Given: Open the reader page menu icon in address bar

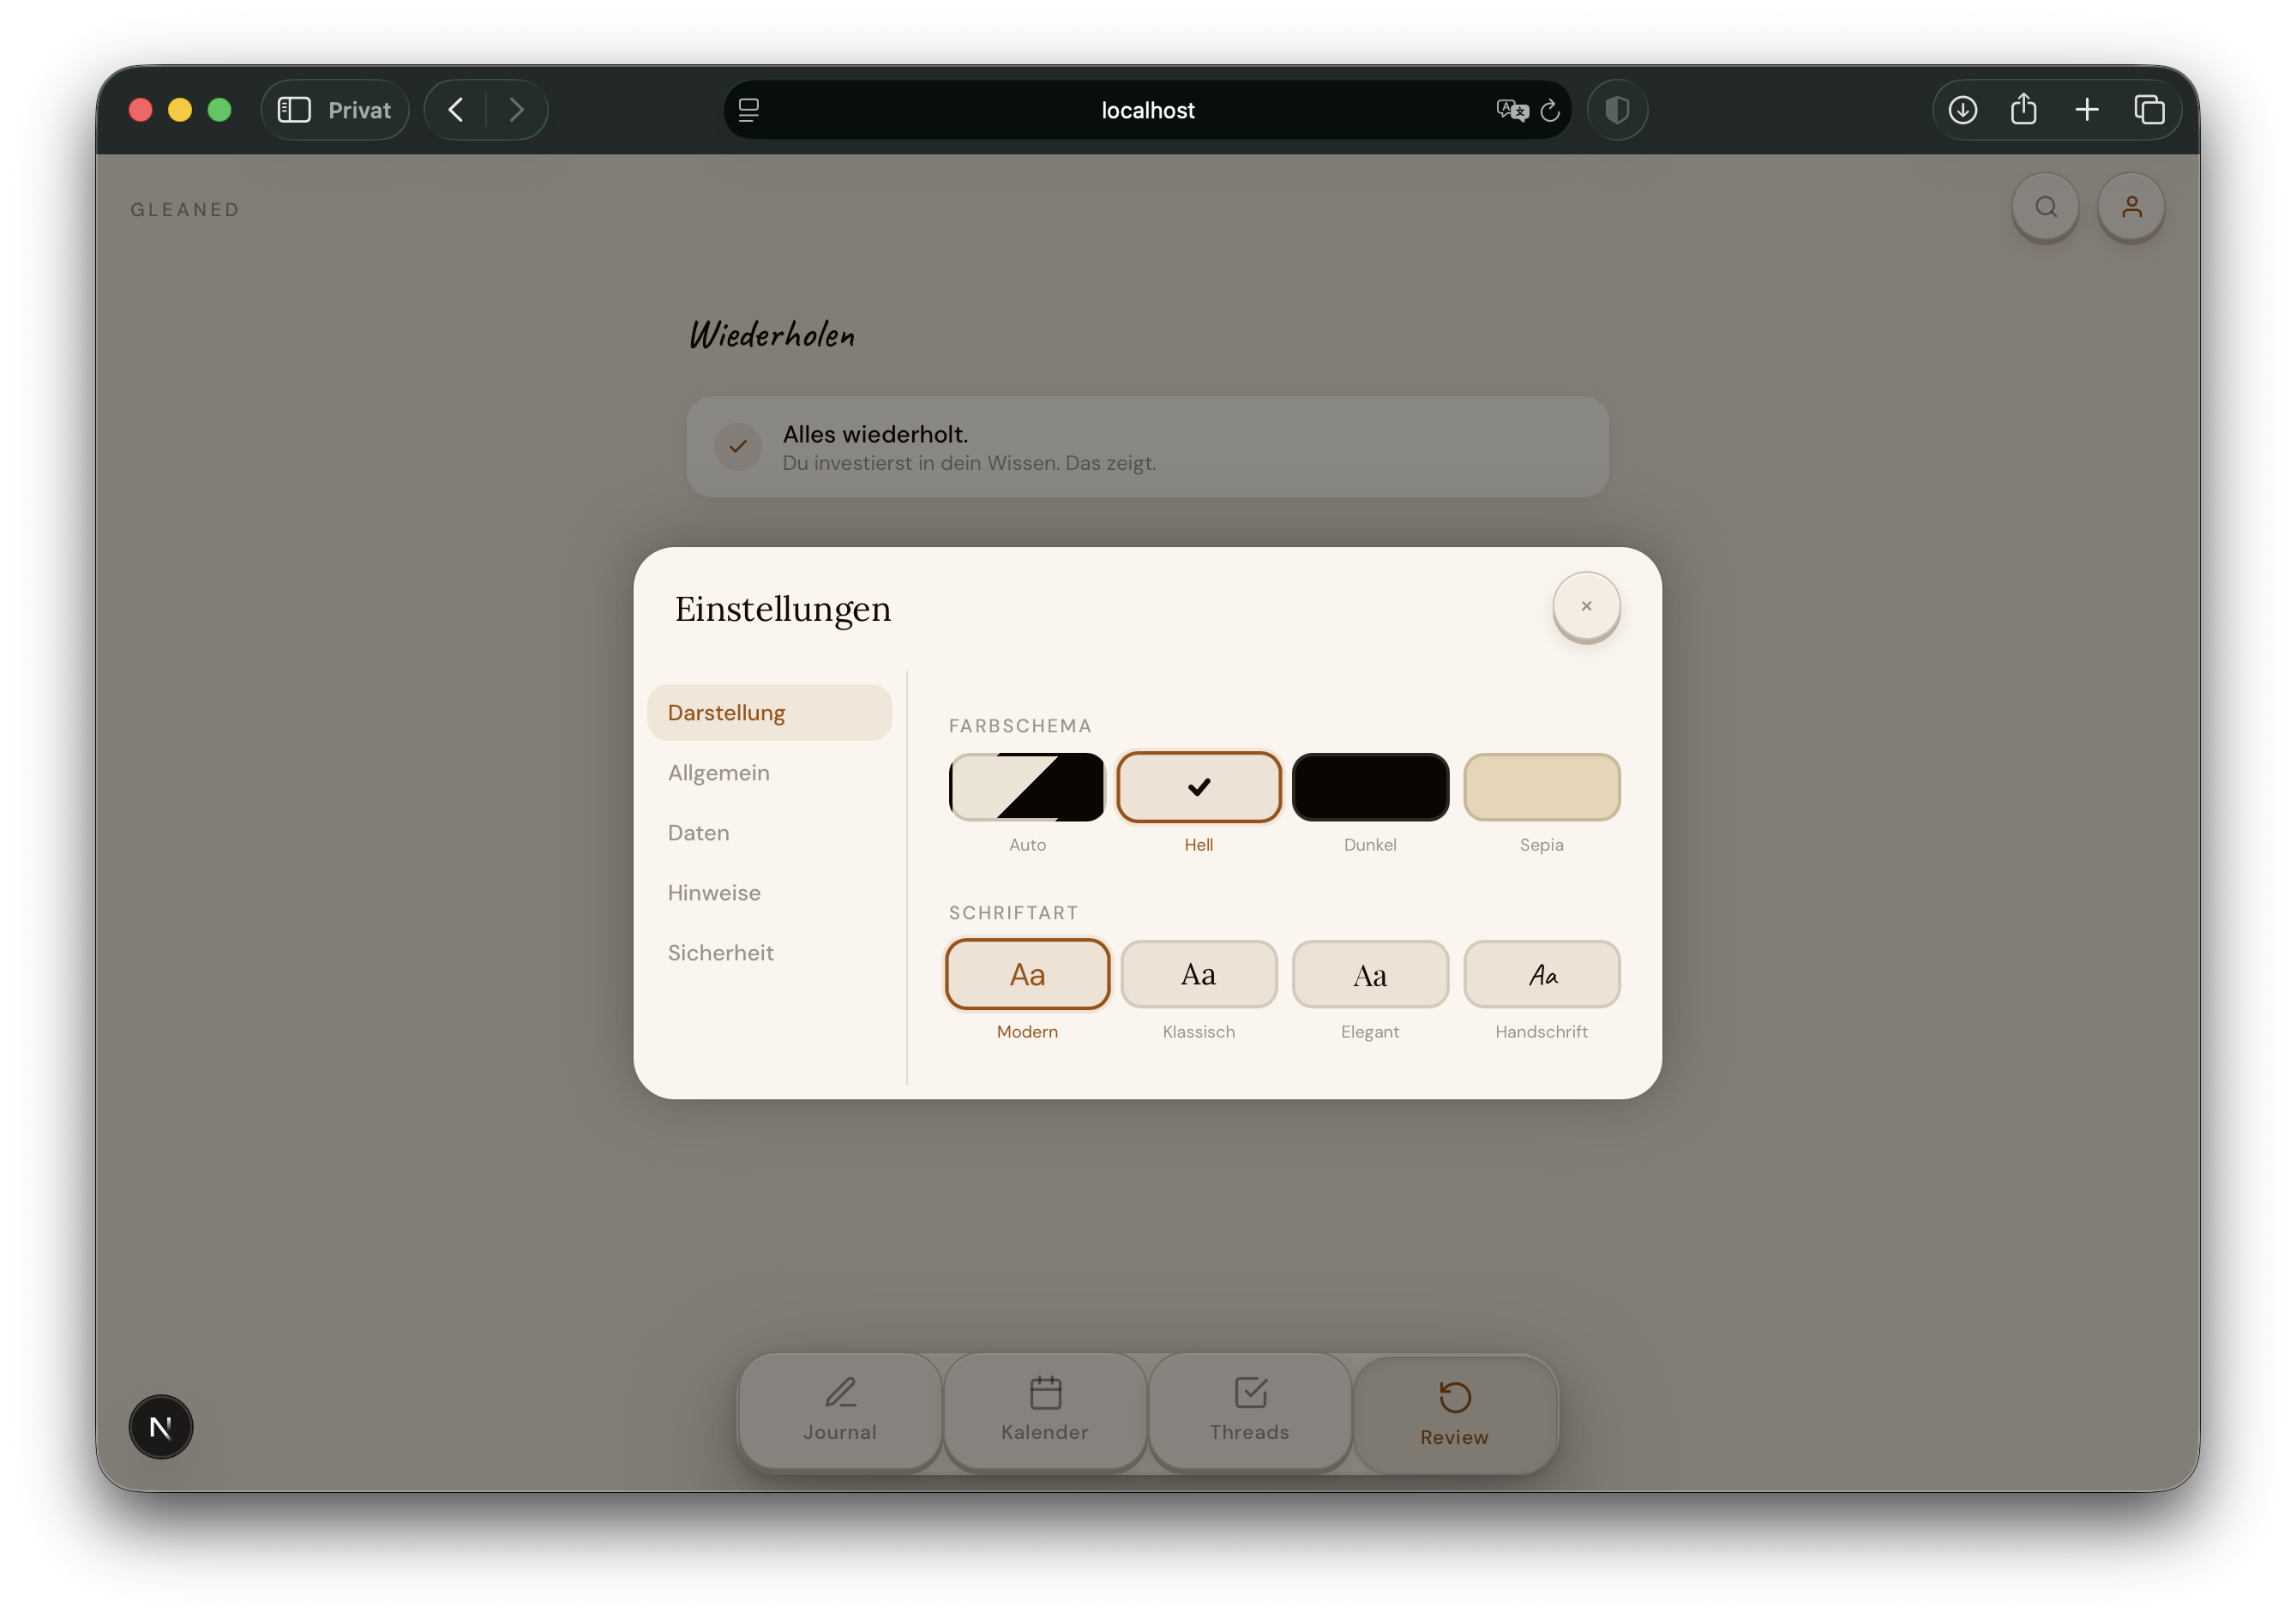Looking at the screenshot, I should click(x=749, y=110).
